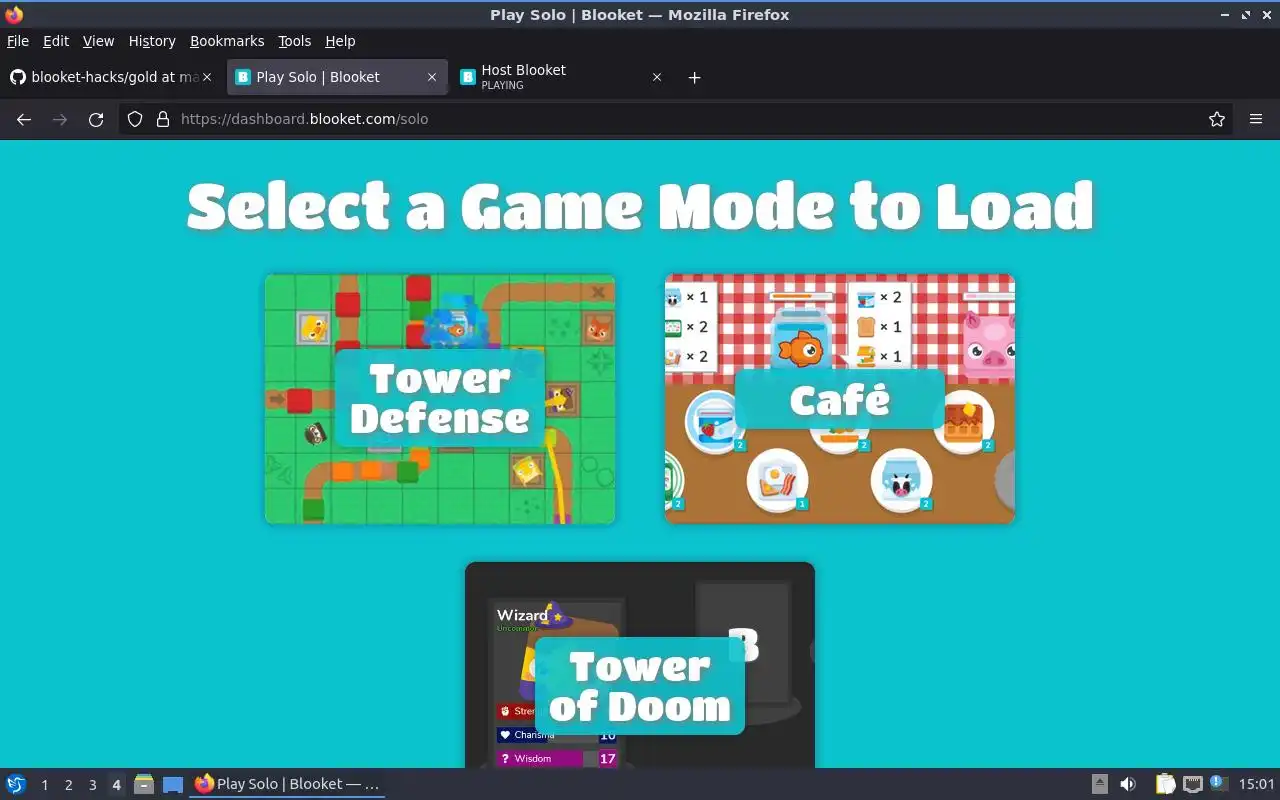The image size is (1280, 800).
Task: Switch to workspace 3
Action: click(93, 785)
